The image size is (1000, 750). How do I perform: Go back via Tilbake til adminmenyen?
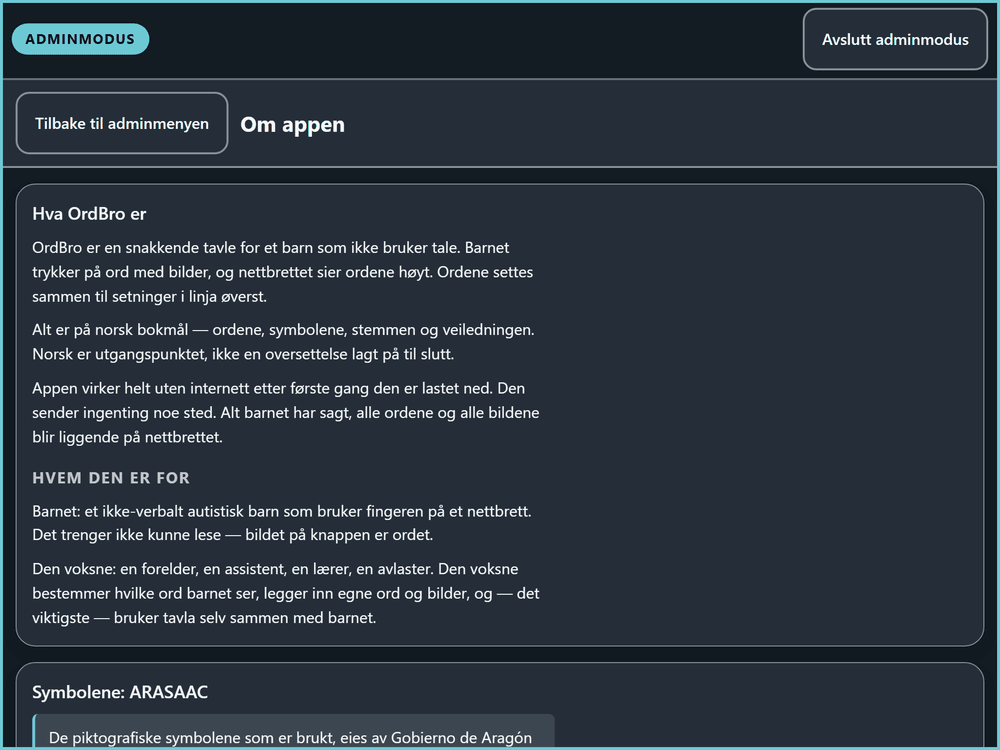click(122, 123)
